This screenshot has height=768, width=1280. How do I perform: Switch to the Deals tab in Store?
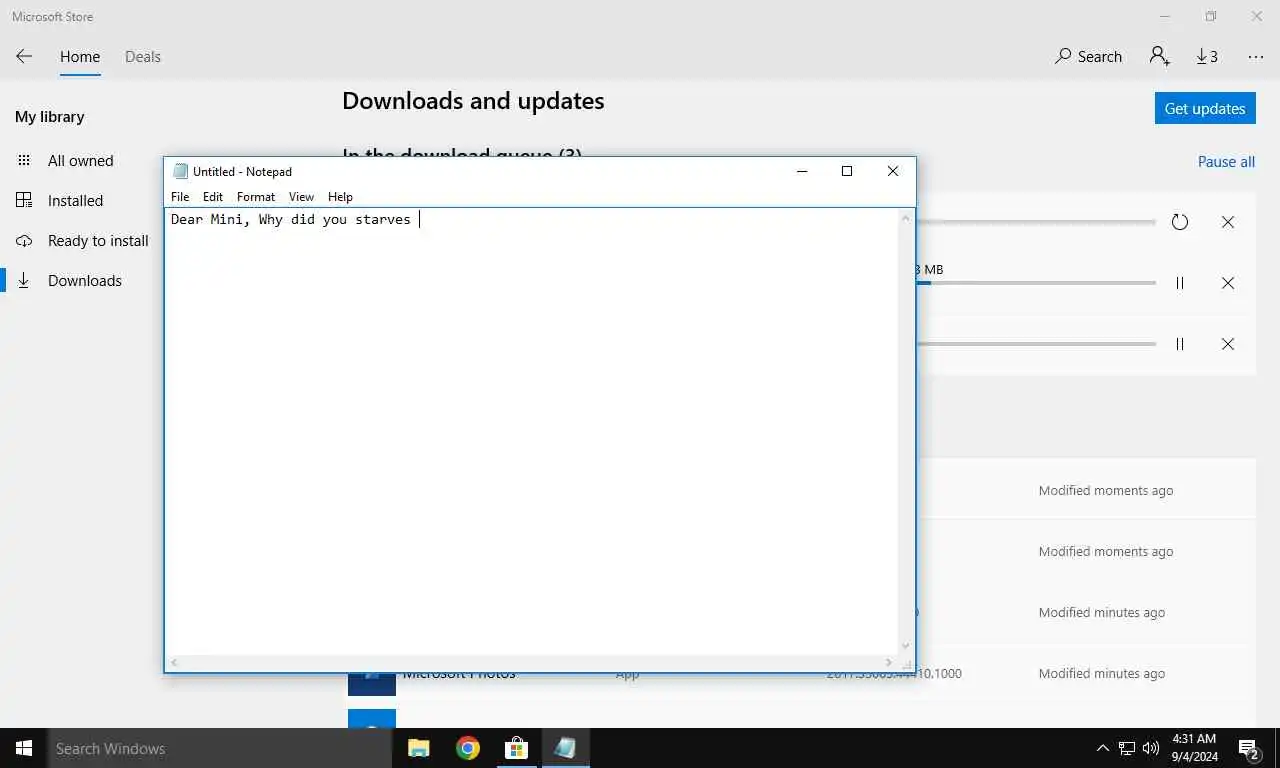[143, 57]
